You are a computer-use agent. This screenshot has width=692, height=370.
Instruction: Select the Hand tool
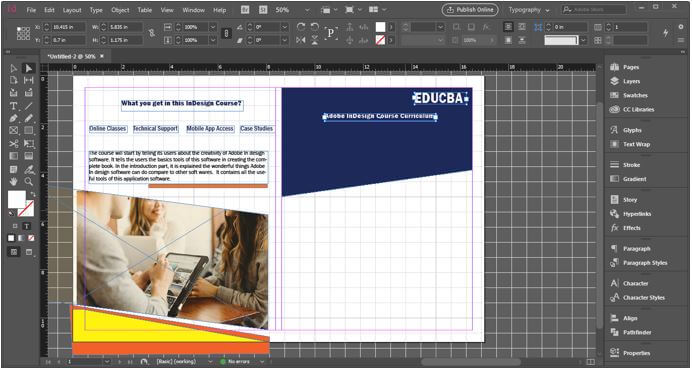point(14,181)
